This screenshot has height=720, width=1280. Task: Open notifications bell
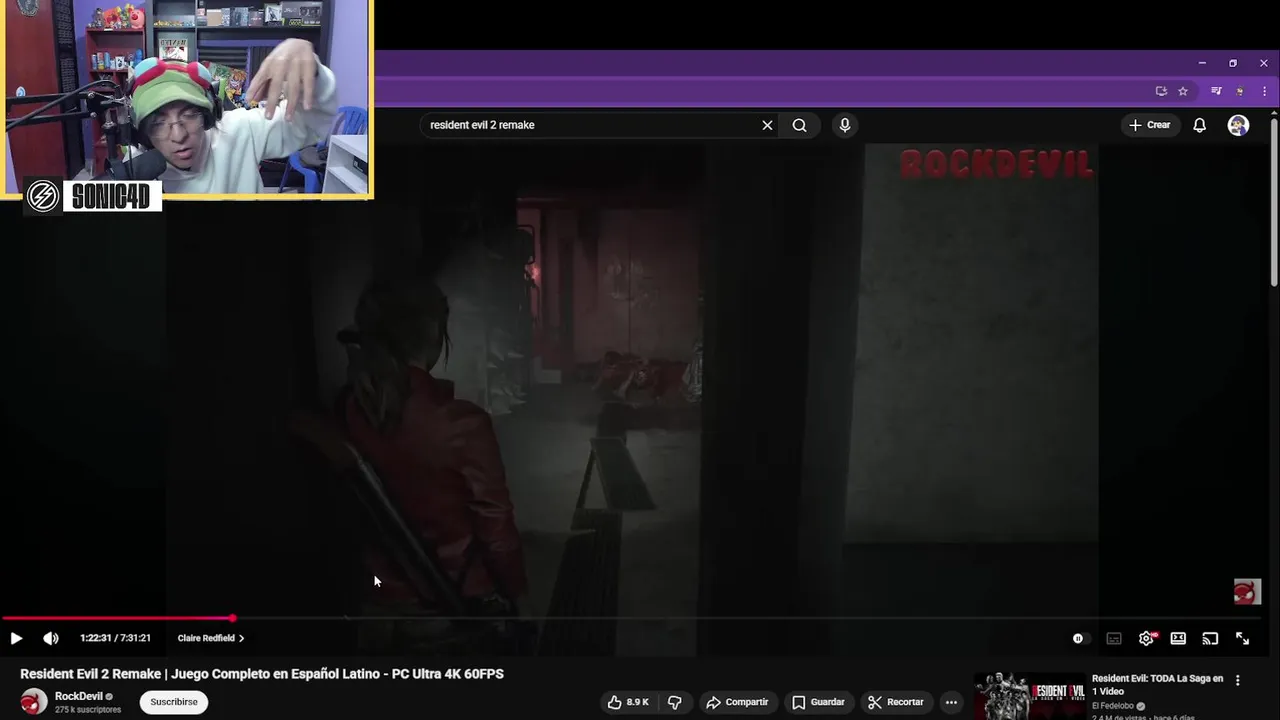pos(1199,125)
